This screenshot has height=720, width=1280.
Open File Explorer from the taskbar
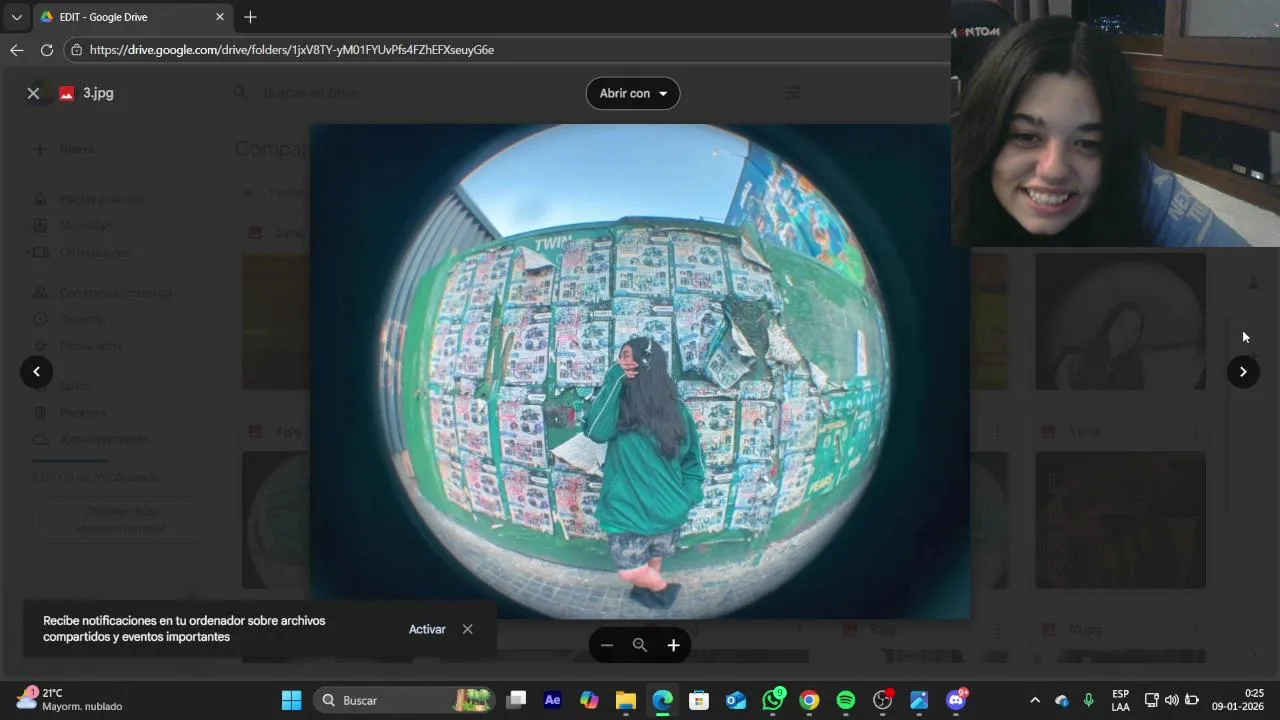click(626, 700)
